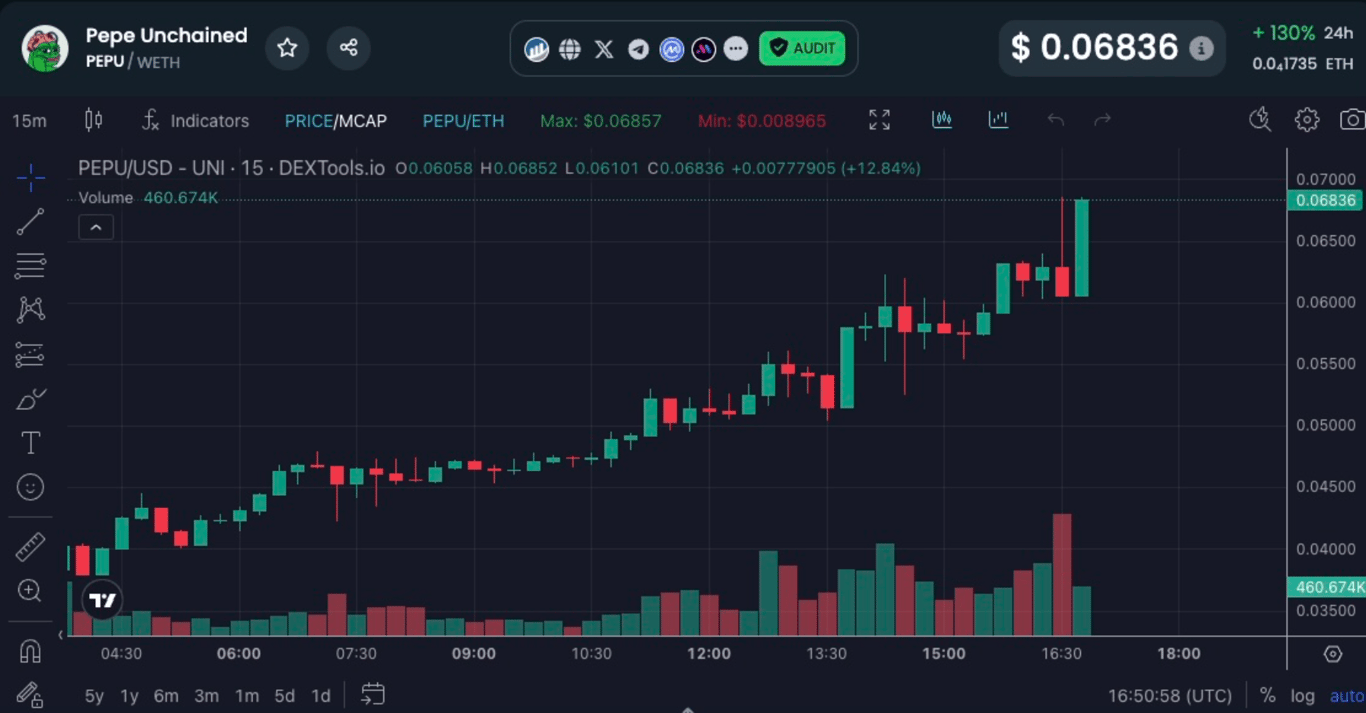Enter fullscreen chart mode icon
The height and width of the screenshot is (713, 1366).
point(879,120)
